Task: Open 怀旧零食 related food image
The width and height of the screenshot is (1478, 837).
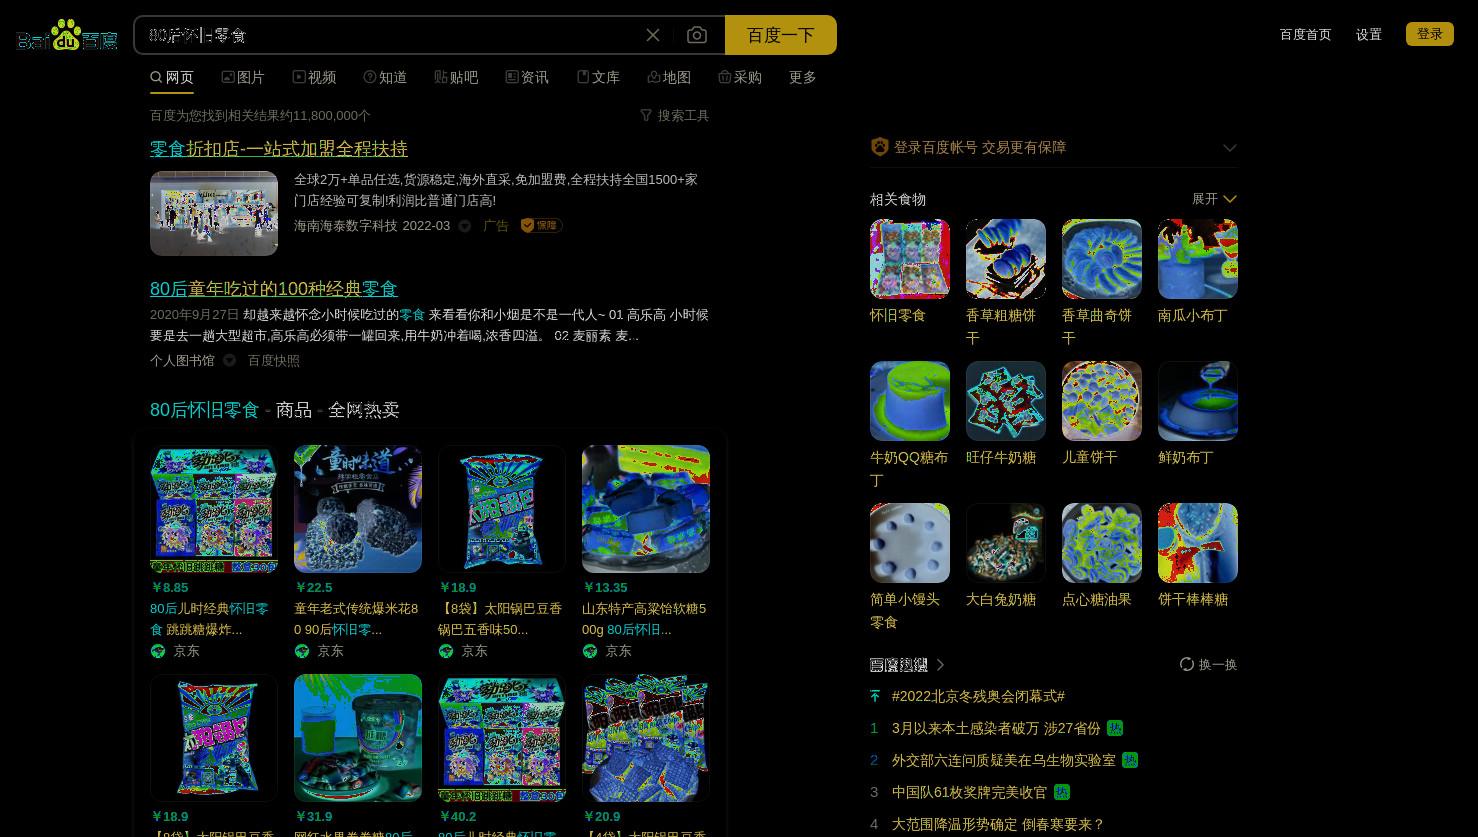Action: coord(910,259)
